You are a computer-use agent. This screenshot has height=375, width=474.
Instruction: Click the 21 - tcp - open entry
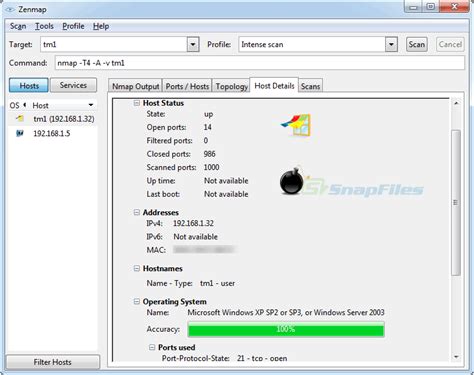pyautogui.click(x=262, y=358)
